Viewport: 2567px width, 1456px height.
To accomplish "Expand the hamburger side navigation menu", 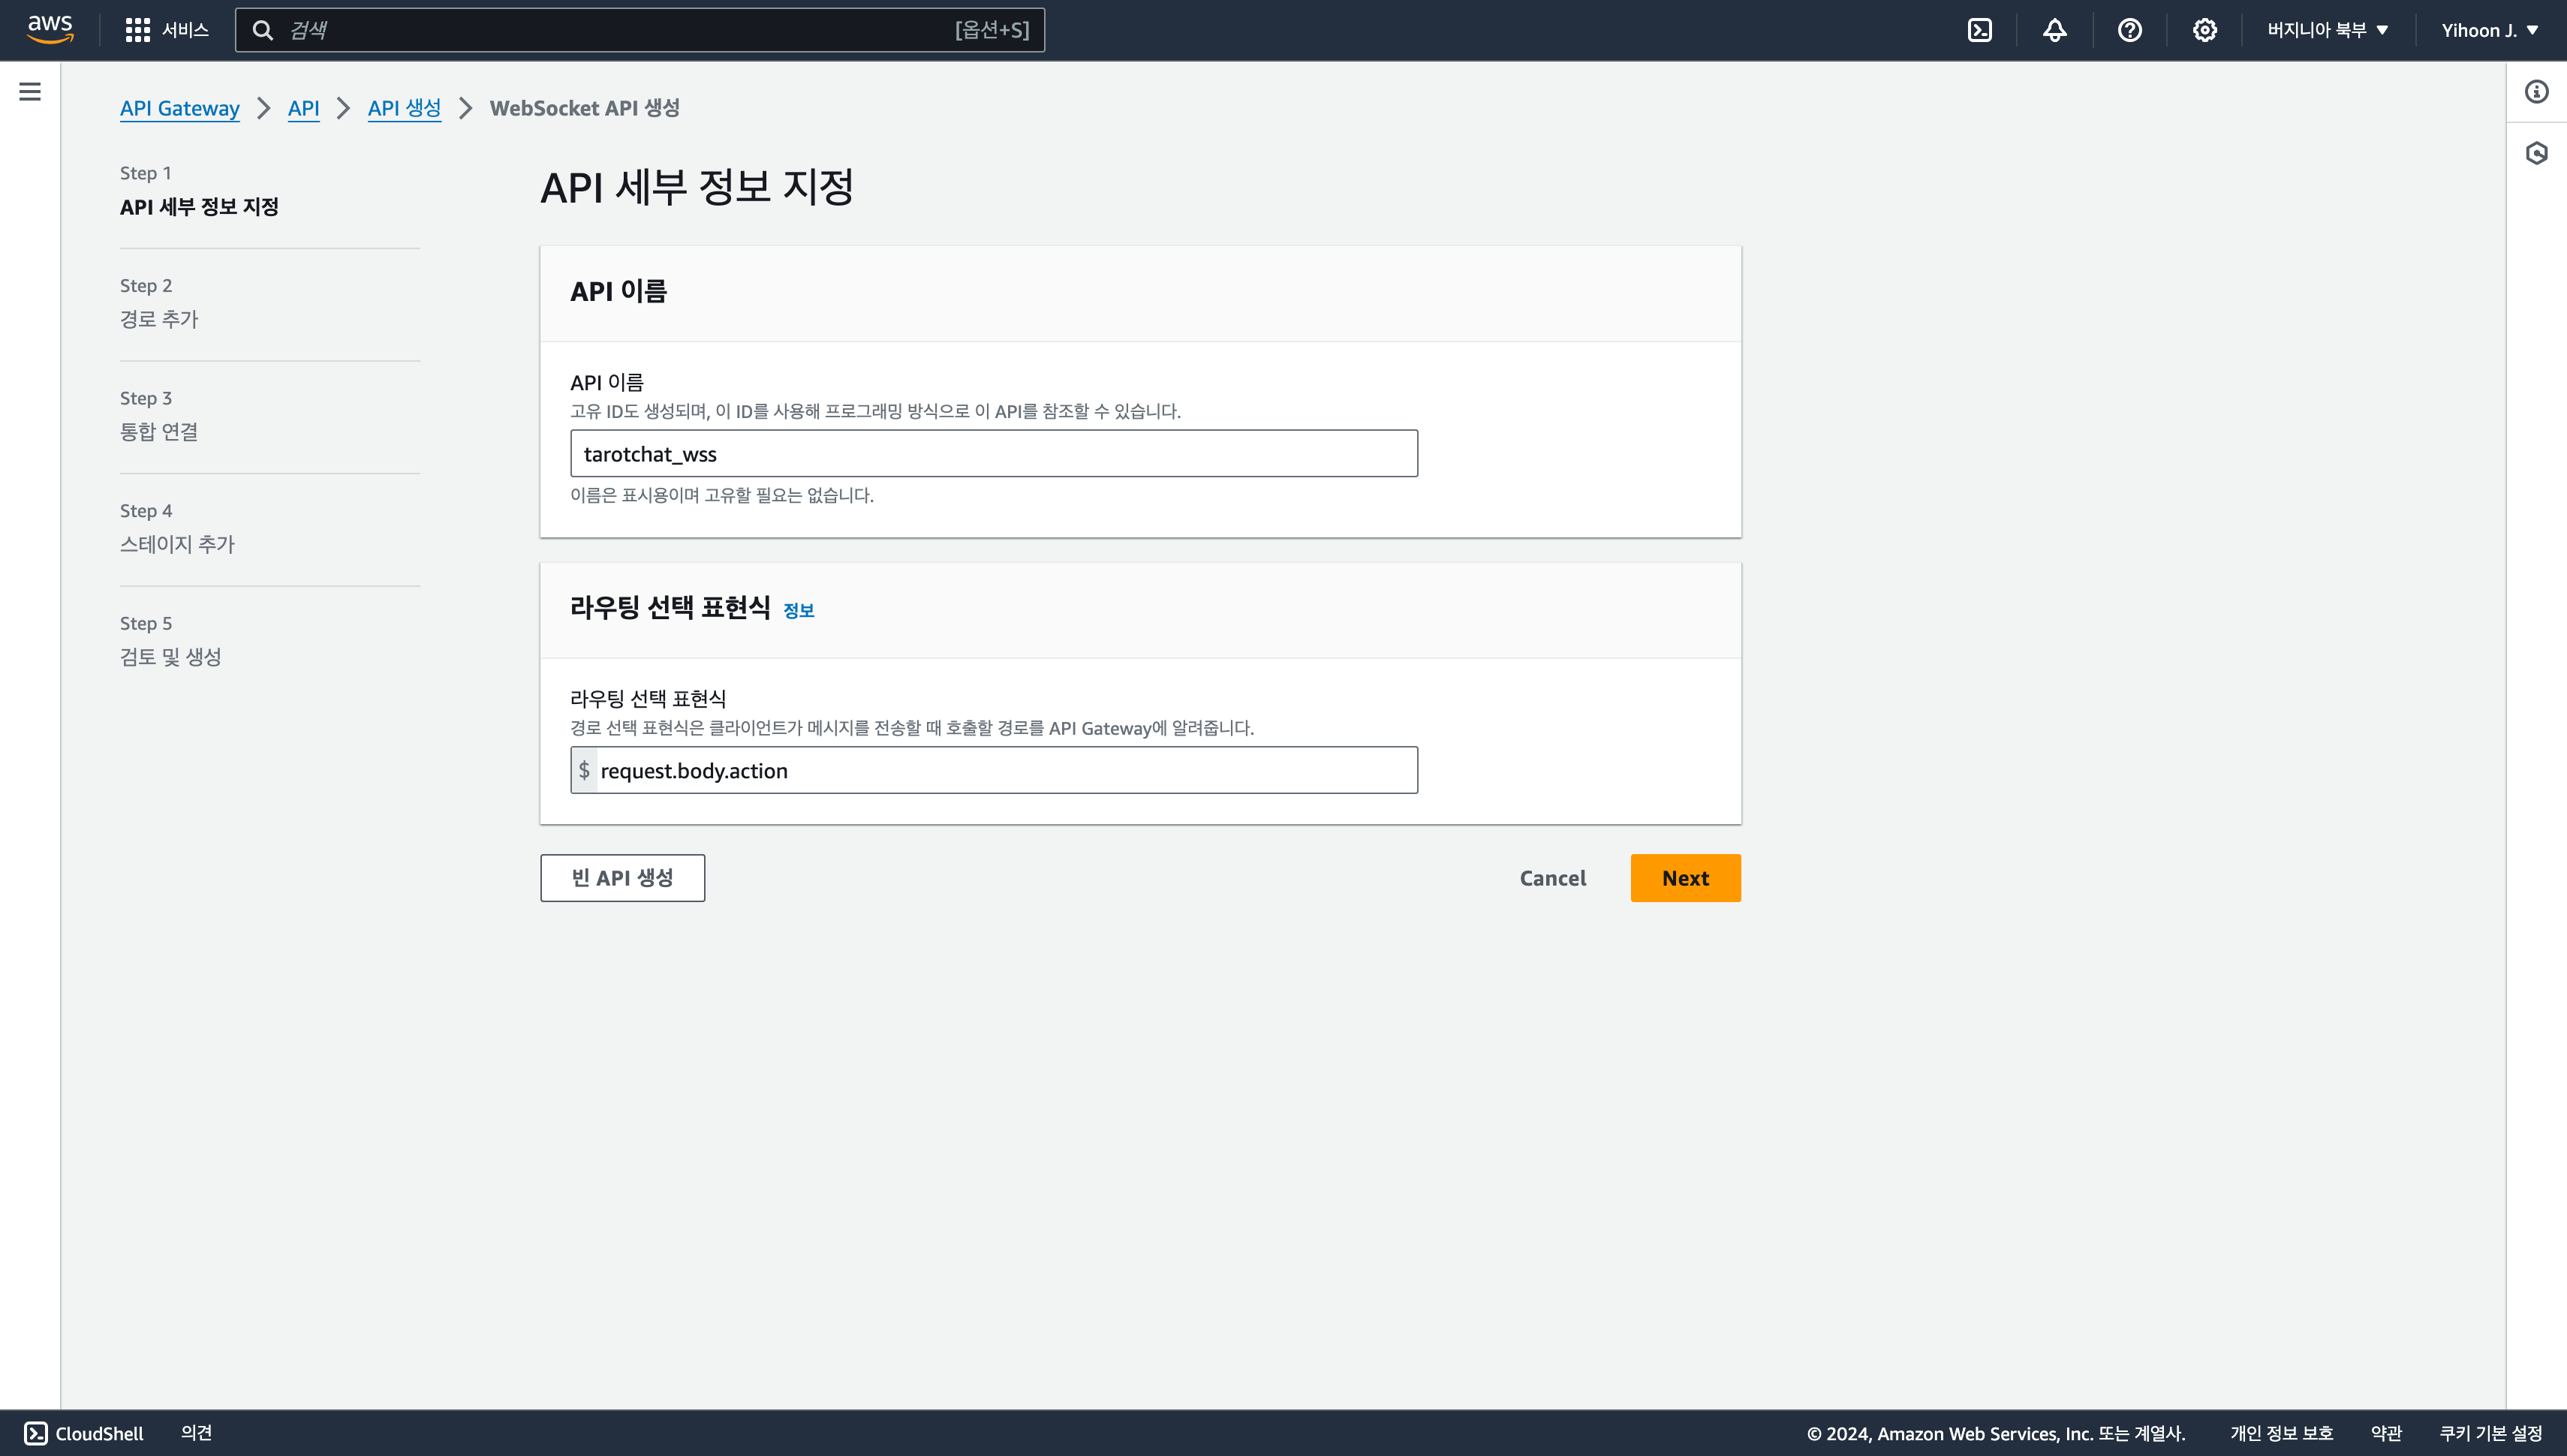I will click(x=30, y=92).
